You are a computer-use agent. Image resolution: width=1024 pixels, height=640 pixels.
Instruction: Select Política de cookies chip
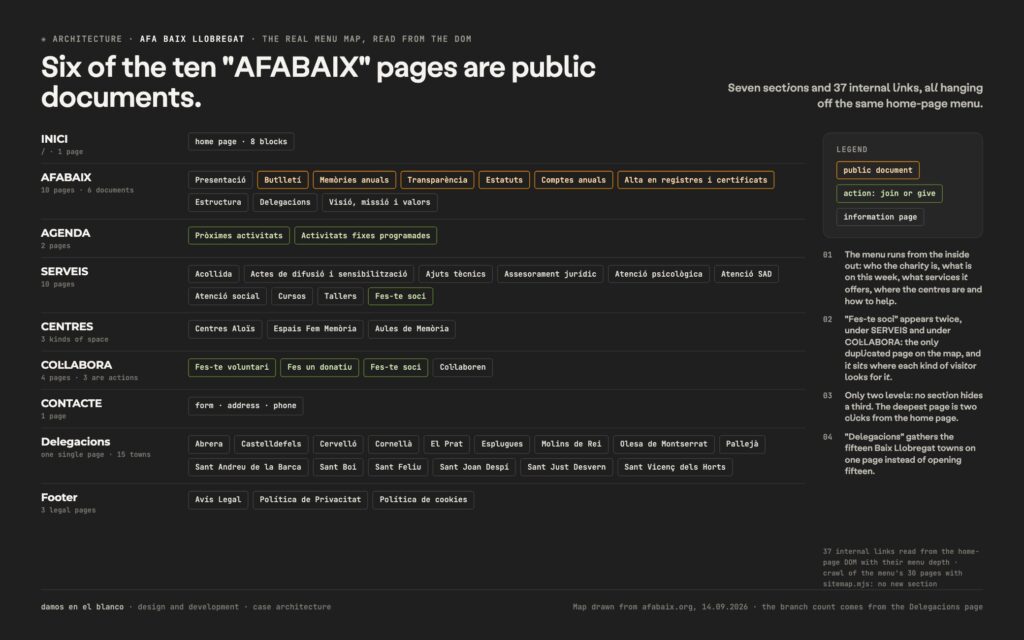[x=423, y=500]
